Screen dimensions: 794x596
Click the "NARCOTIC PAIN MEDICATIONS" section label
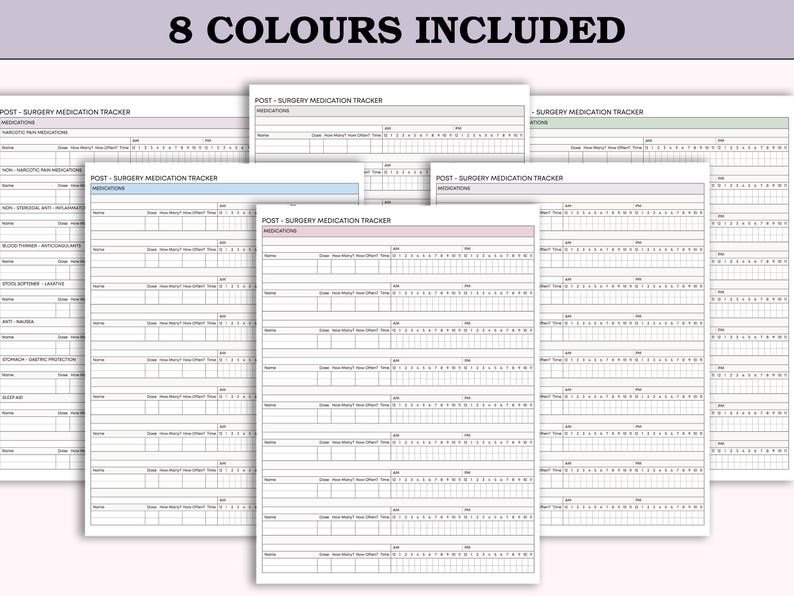pyautogui.click(x=34, y=132)
